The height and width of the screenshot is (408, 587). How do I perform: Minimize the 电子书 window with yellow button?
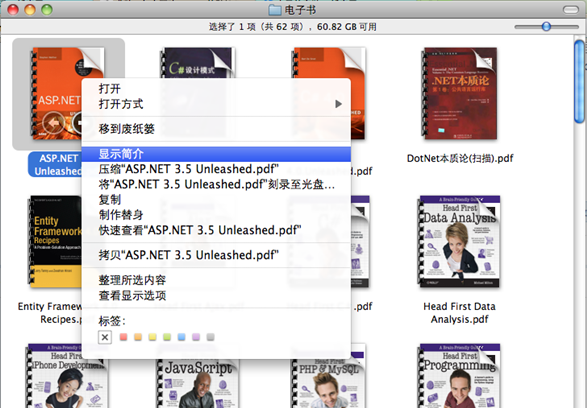(x=30, y=10)
